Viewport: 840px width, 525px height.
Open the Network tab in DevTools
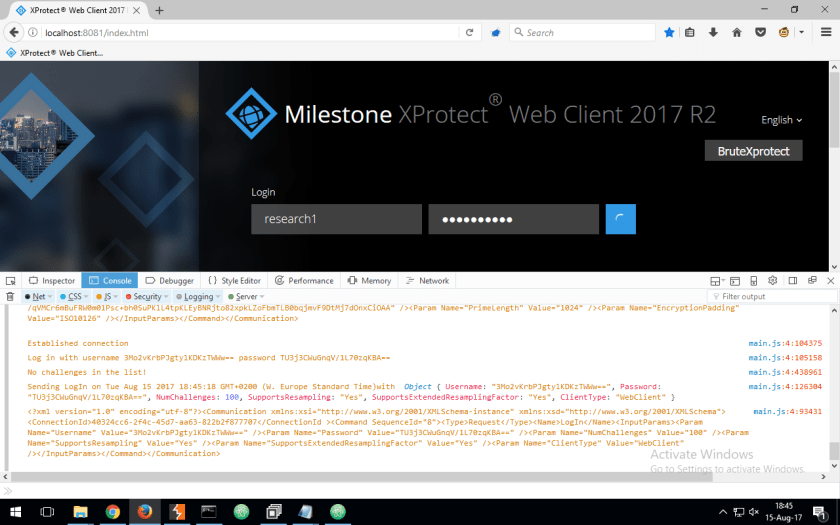pos(427,281)
